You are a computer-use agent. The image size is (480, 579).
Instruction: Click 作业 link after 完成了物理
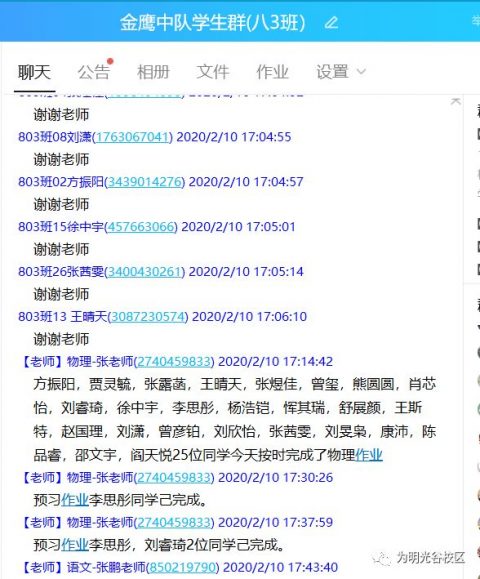368,455
